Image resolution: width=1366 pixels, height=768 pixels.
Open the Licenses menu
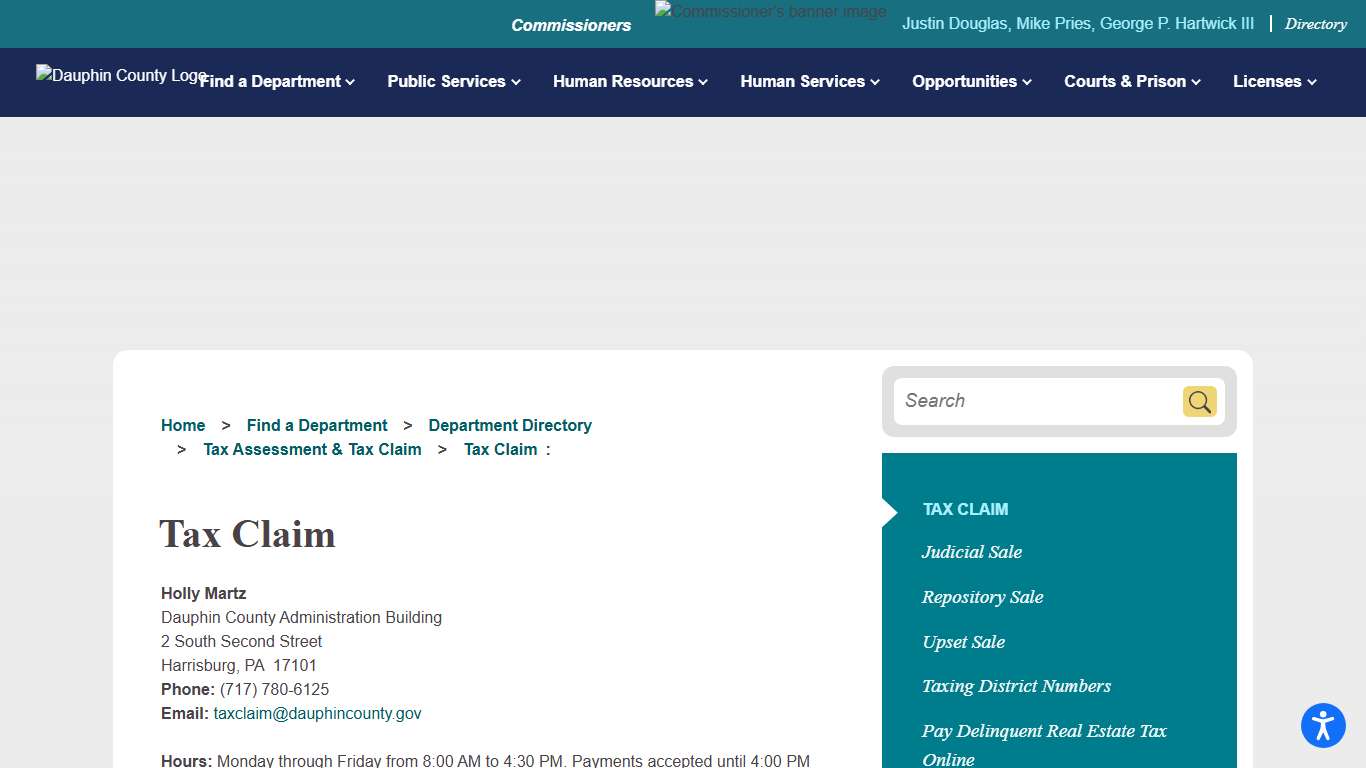click(x=1274, y=82)
